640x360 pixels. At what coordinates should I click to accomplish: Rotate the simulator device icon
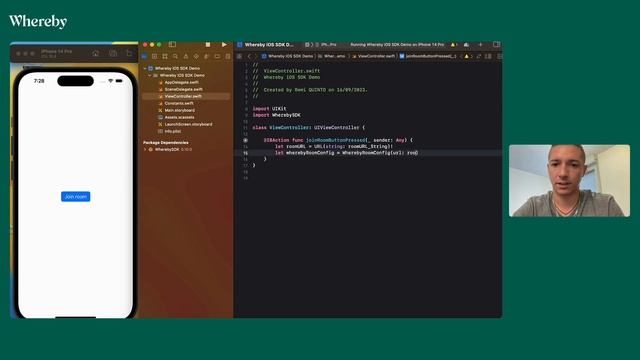(x=129, y=53)
